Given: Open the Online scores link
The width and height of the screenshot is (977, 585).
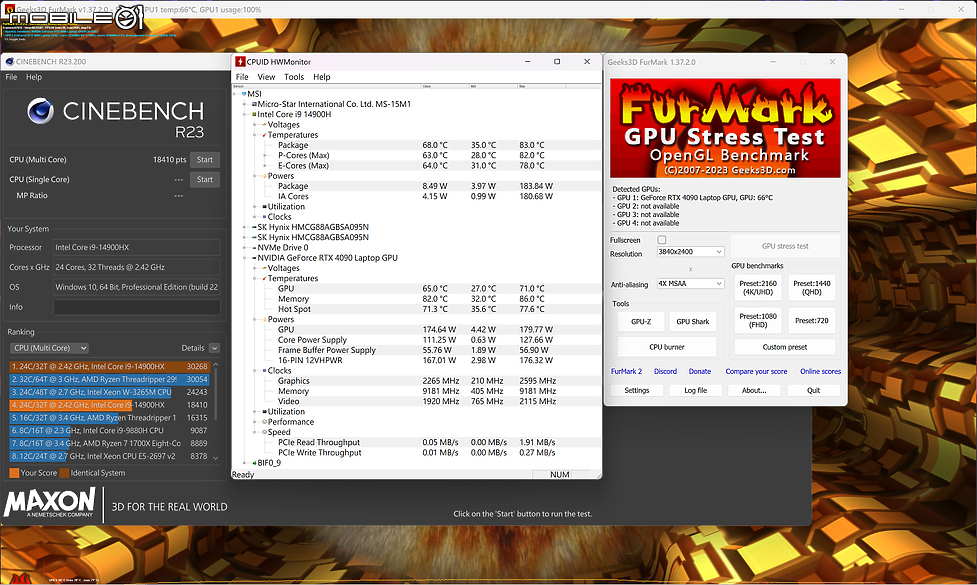Looking at the screenshot, I should [x=820, y=371].
